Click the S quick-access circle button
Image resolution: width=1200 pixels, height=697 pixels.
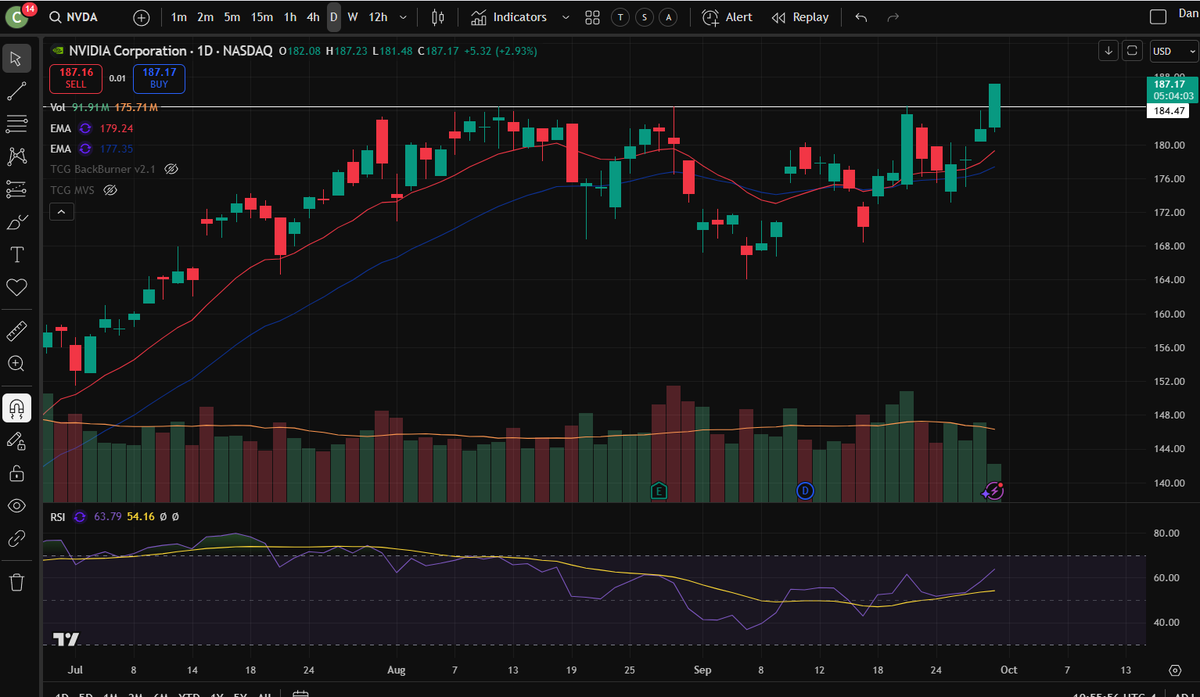point(645,18)
